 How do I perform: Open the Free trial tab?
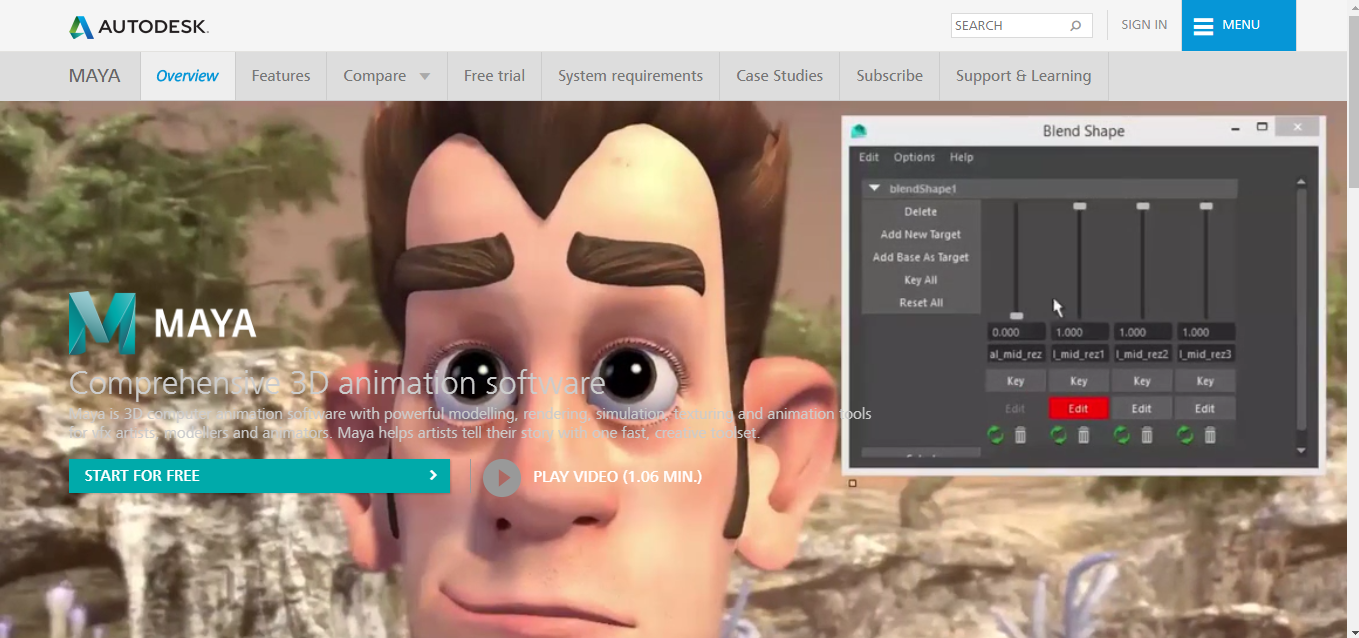click(x=494, y=76)
